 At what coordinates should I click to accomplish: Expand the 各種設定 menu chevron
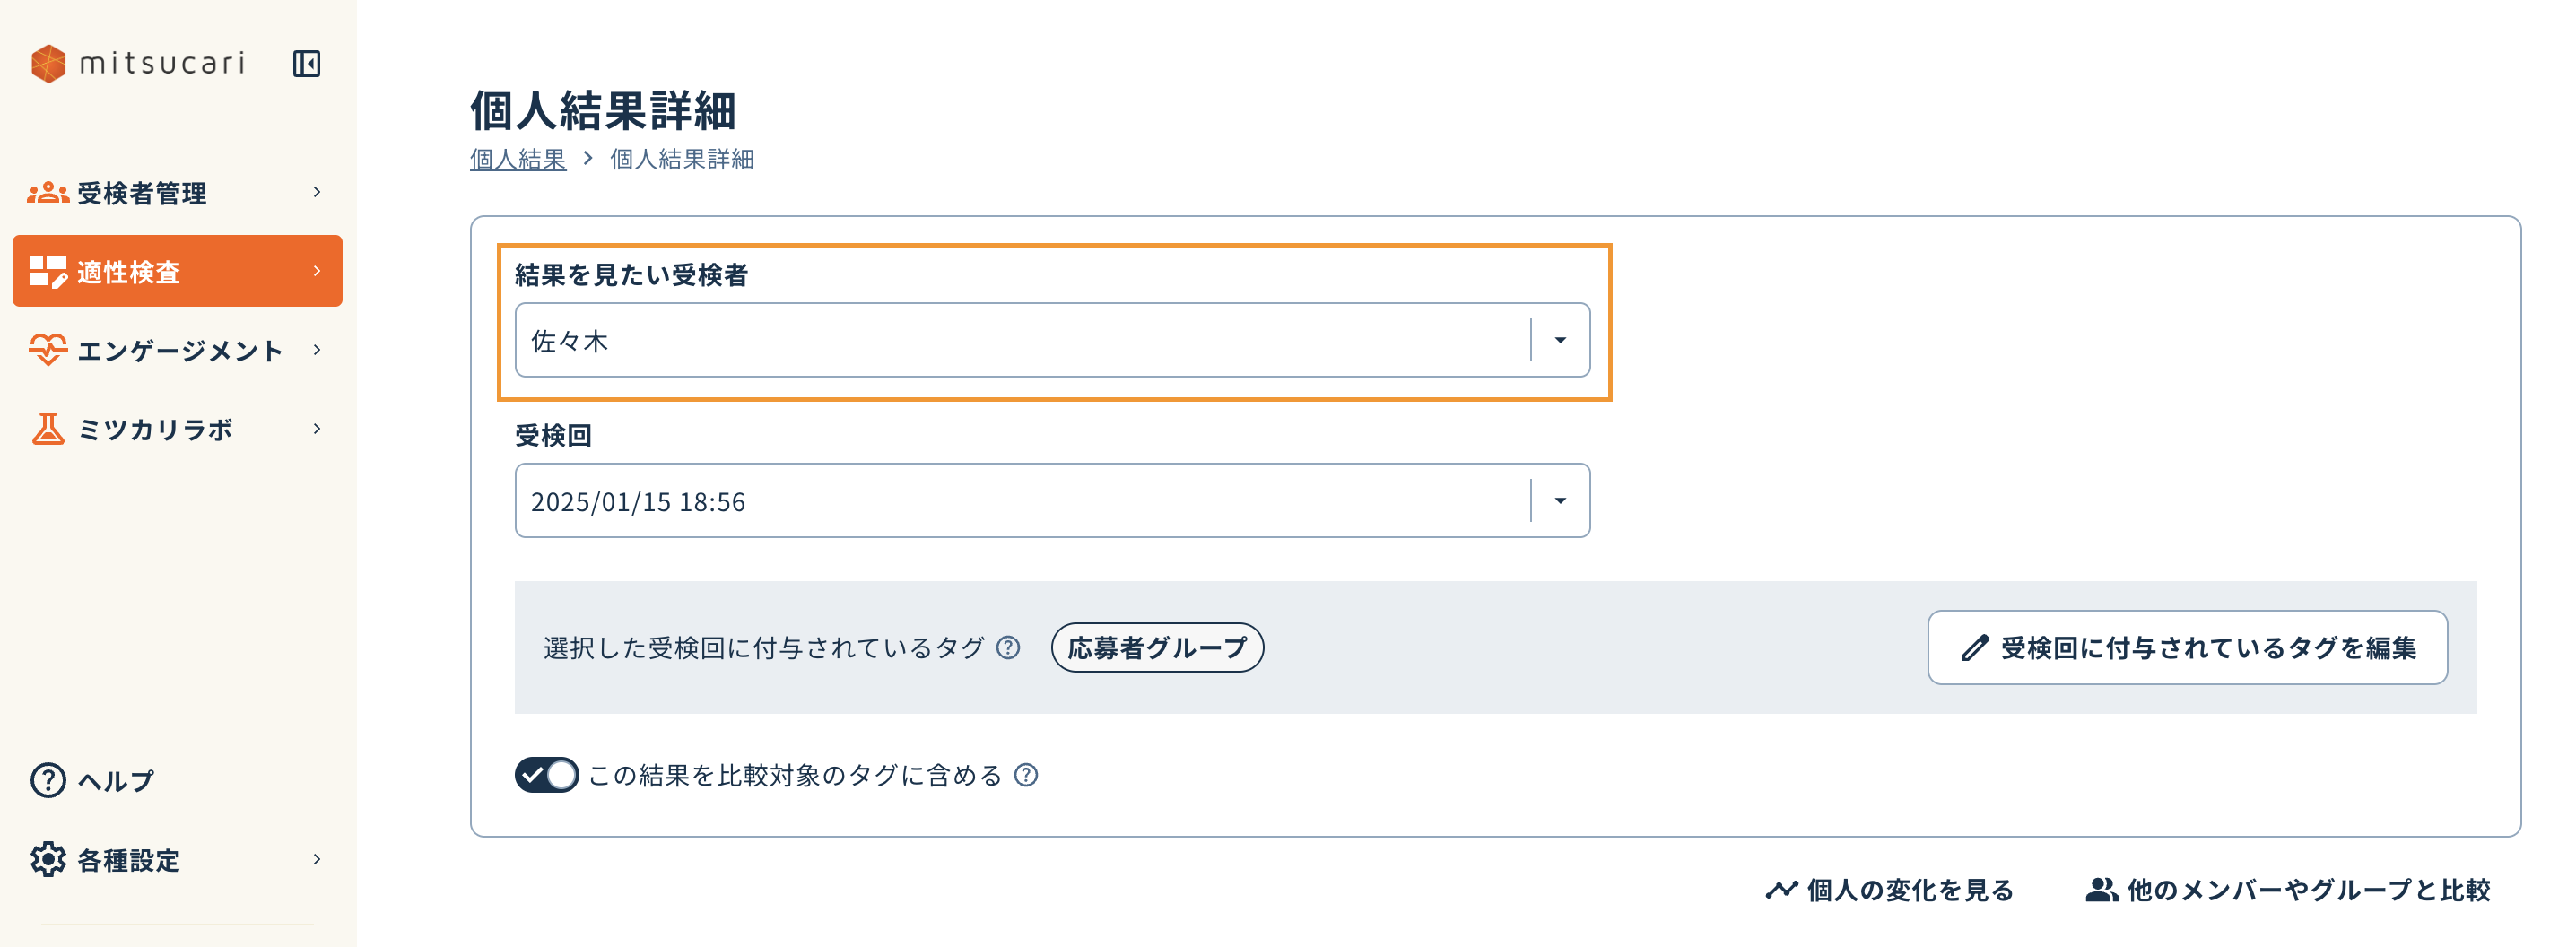(x=317, y=859)
